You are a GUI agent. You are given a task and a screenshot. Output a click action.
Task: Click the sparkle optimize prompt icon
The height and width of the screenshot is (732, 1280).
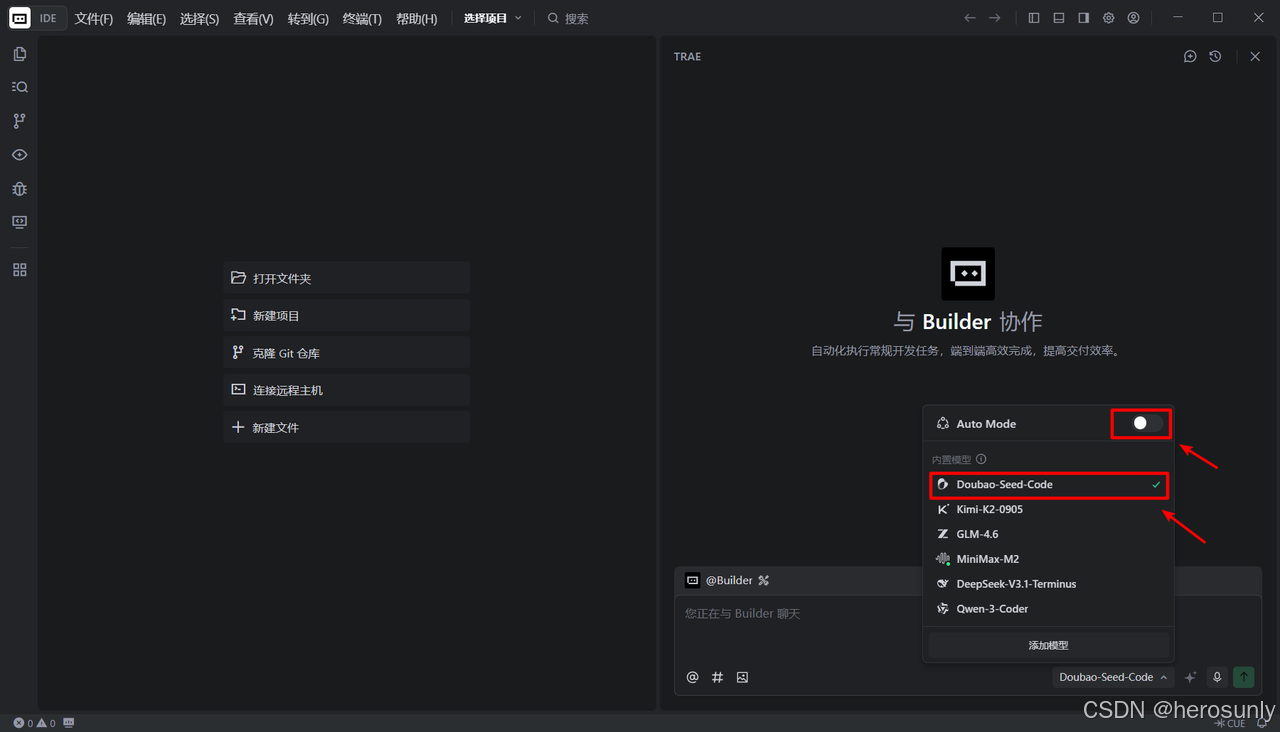[1190, 677]
